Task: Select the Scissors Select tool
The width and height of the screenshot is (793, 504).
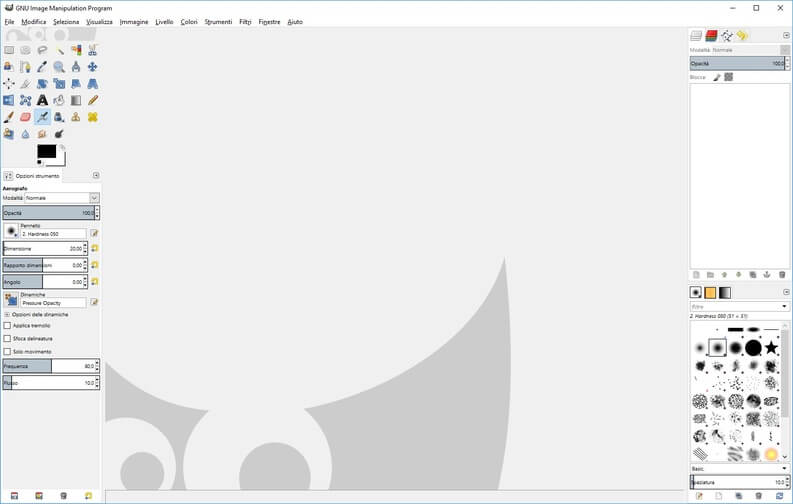Action: click(x=93, y=50)
